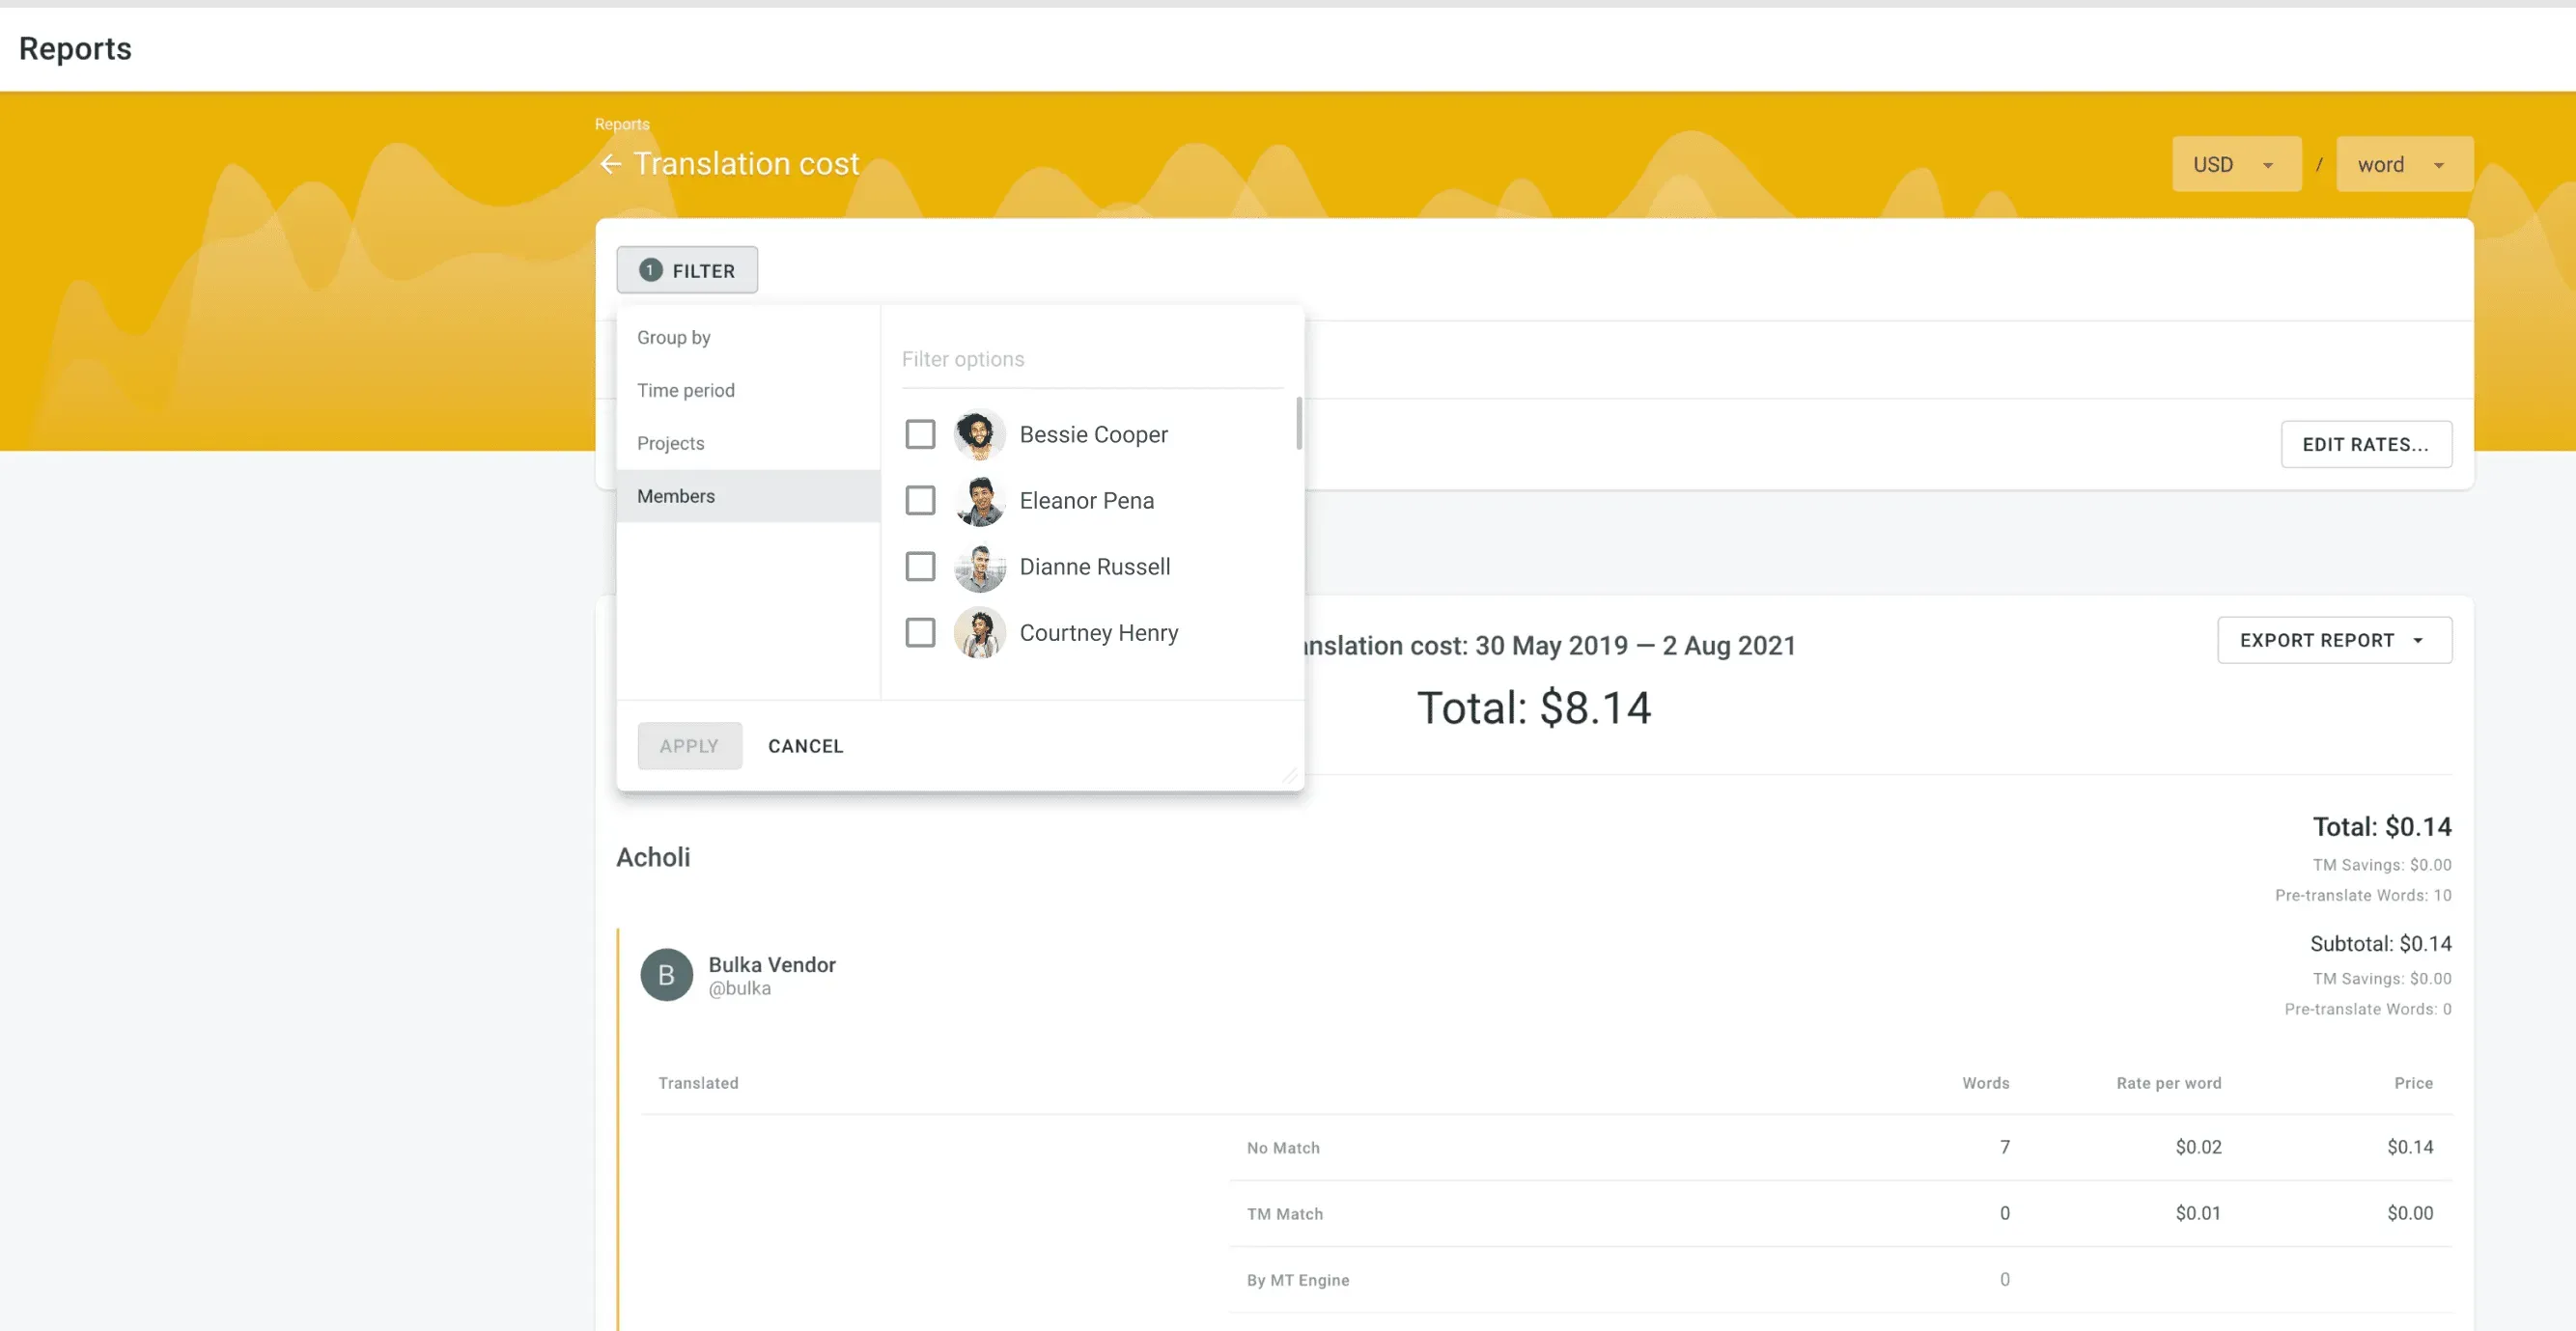Select the Courtney Henry checkbox
Image resolution: width=2576 pixels, height=1331 pixels.
point(920,633)
